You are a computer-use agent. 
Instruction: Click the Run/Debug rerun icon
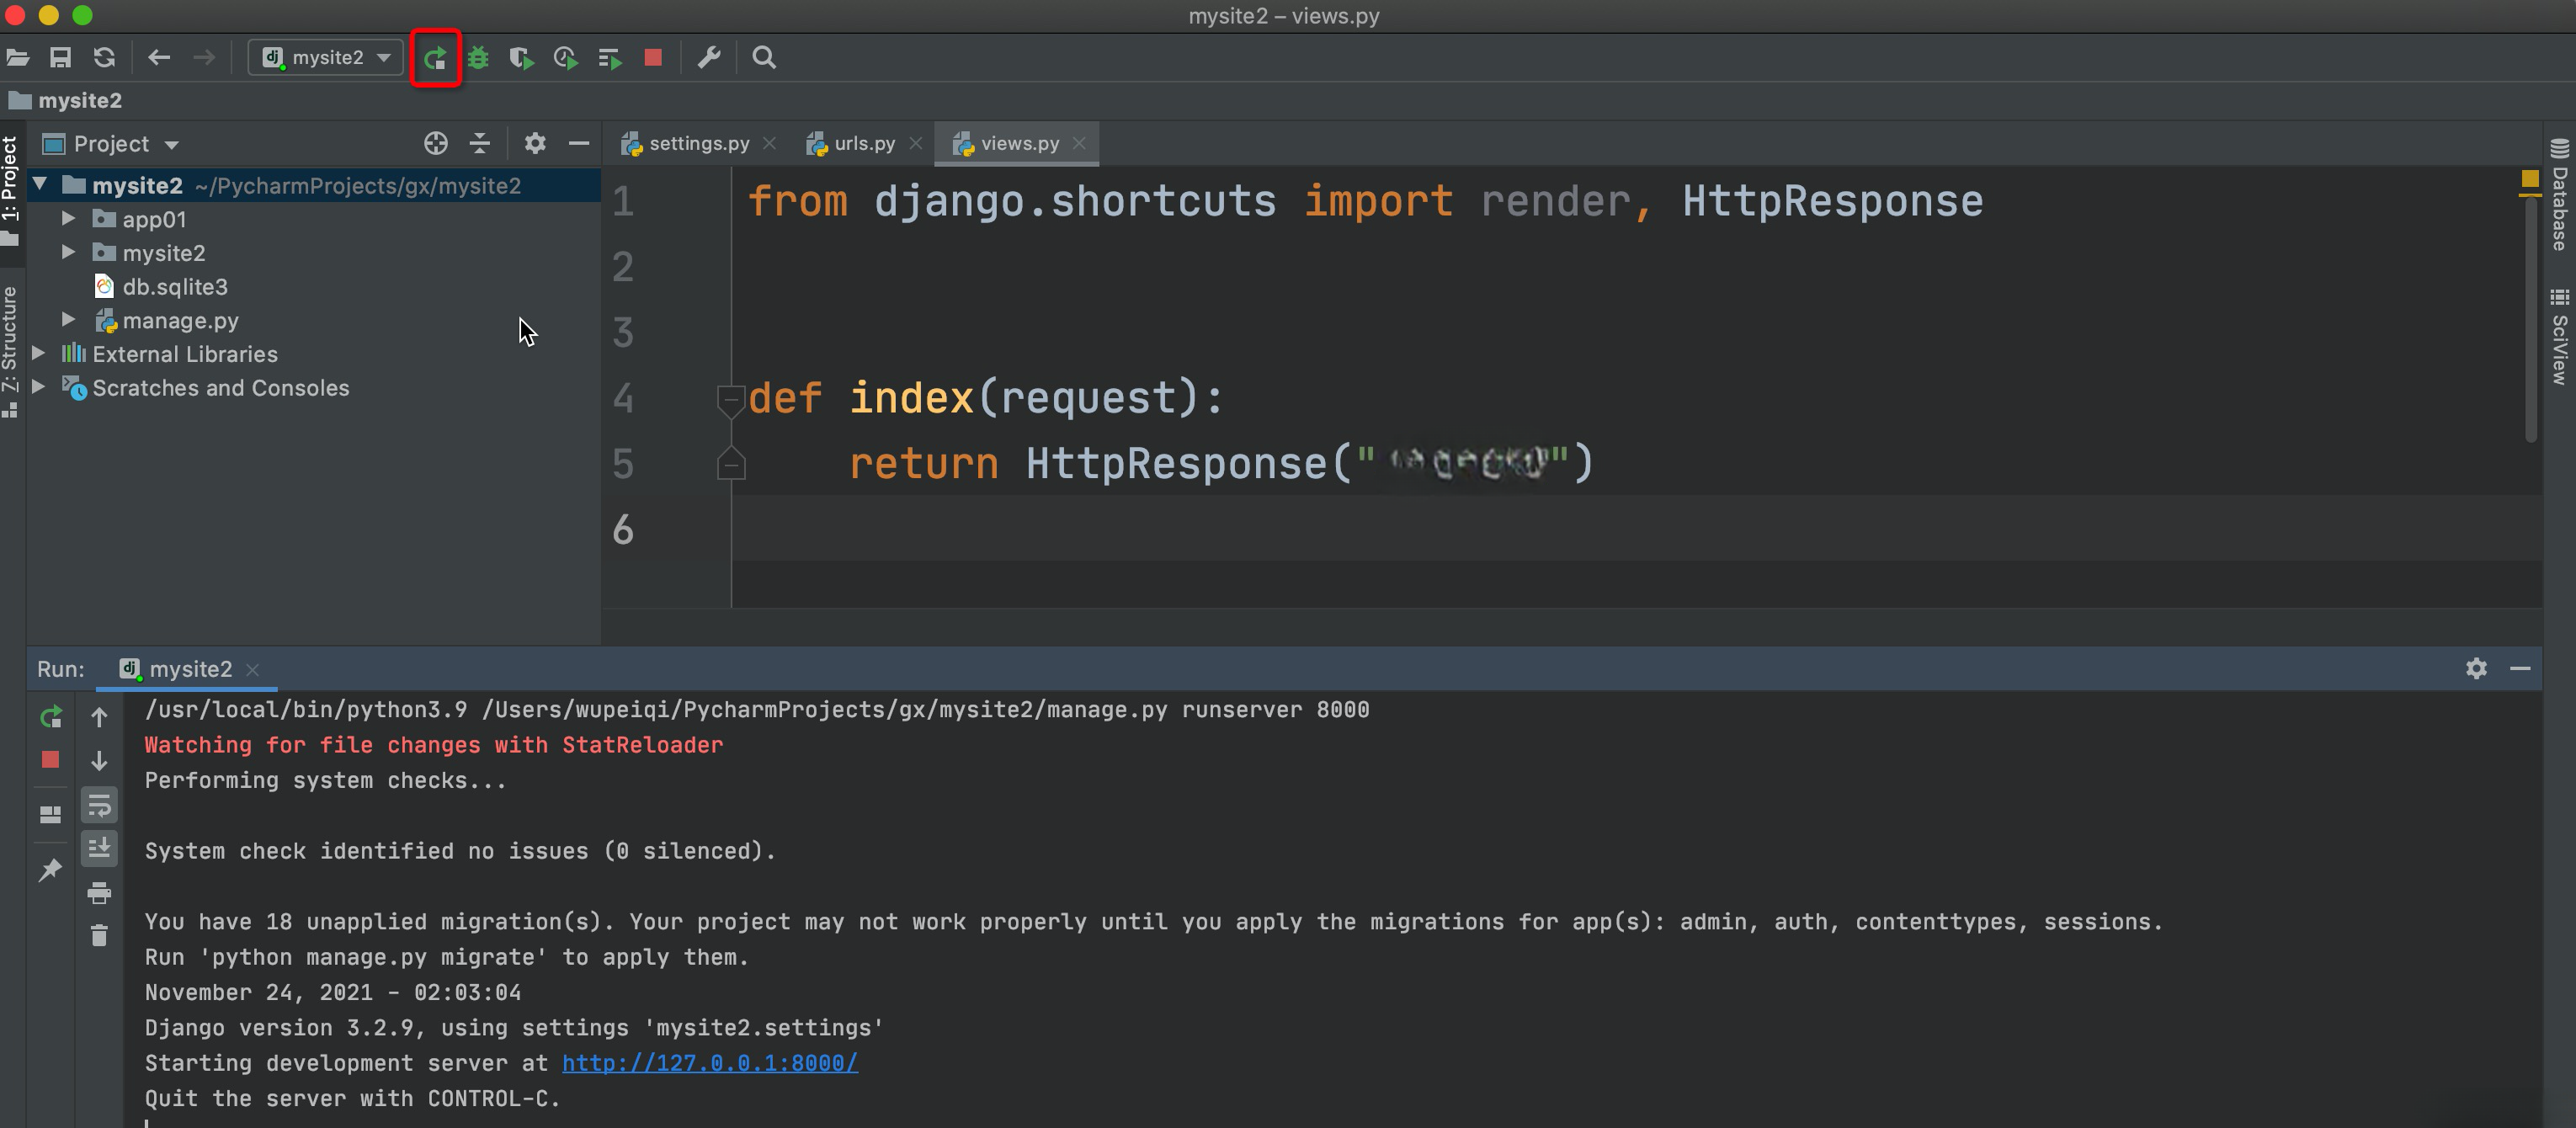click(48, 716)
